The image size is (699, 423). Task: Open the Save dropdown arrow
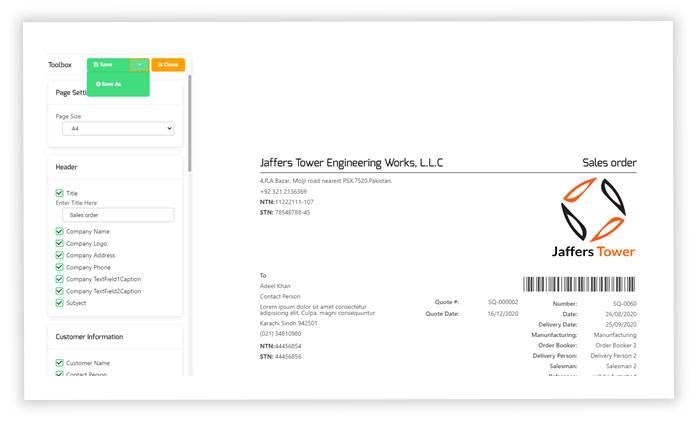(x=140, y=65)
